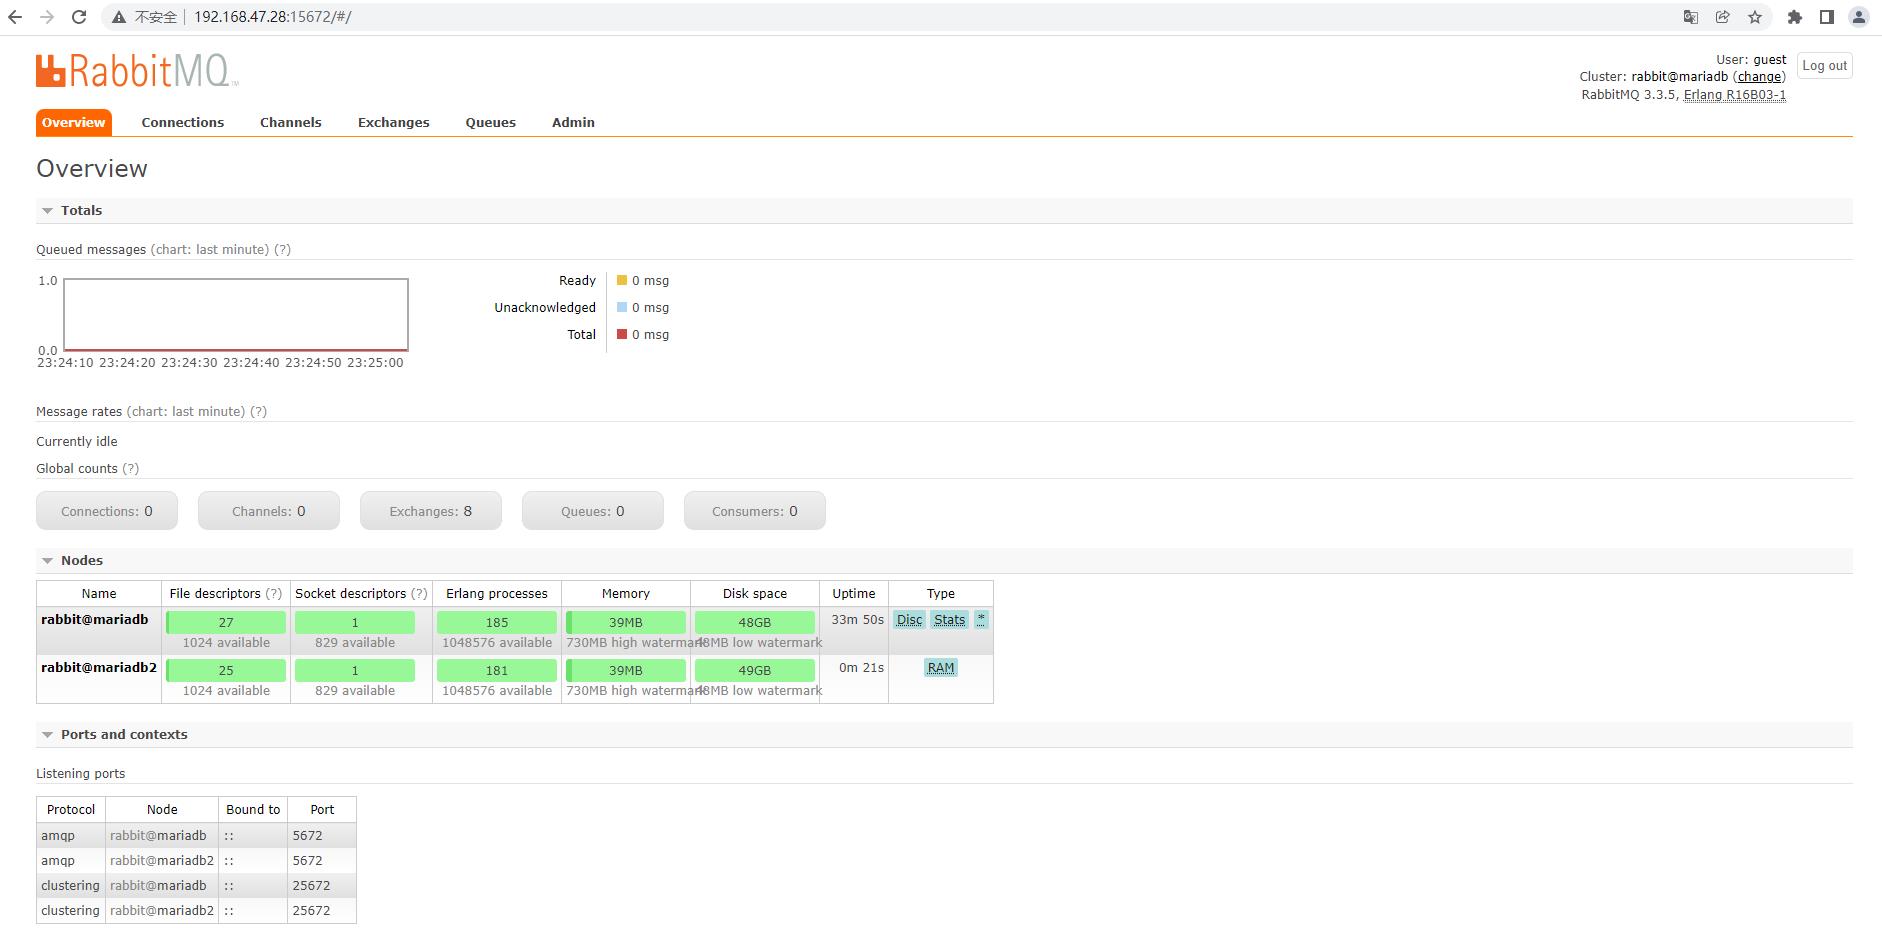
Task: Click uptime value 33m 50s
Action: pos(858,620)
